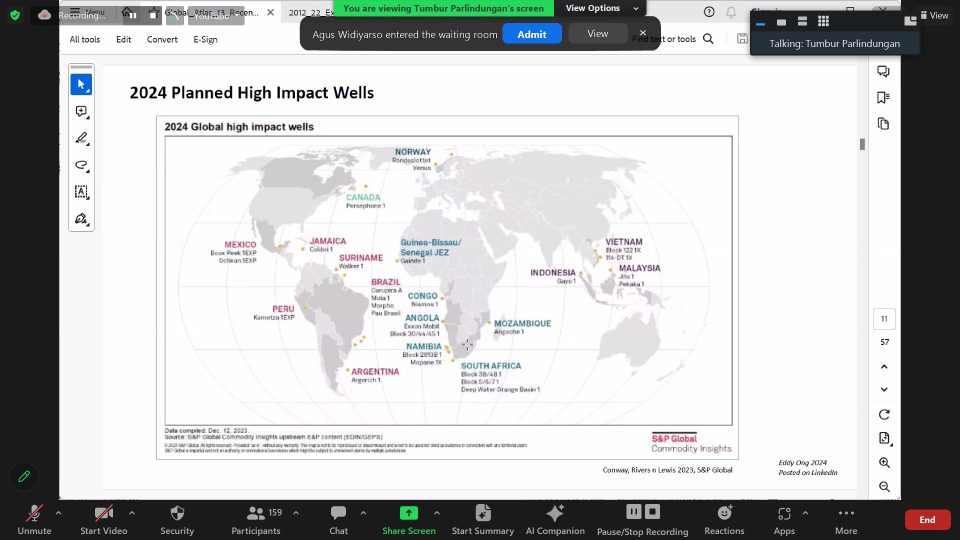Open the E-Sign menu
Viewport: 960px width, 540px height.
point(205,39)
